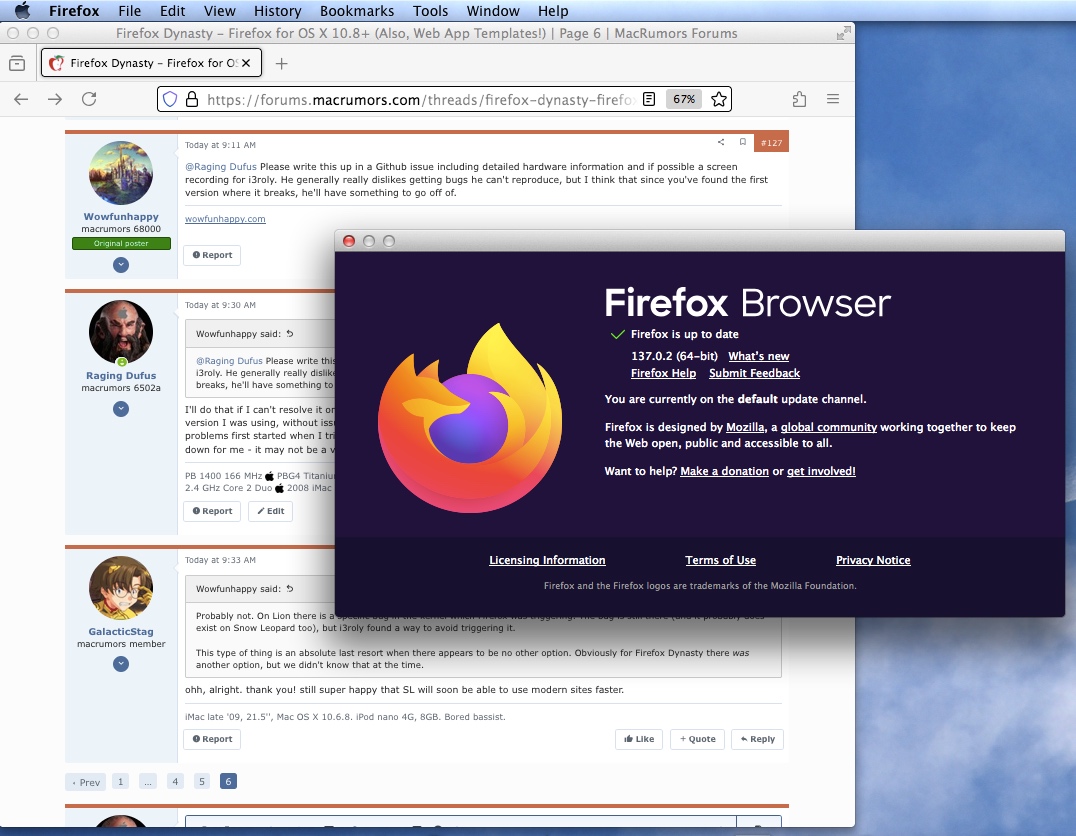Open the Extensions puzzle icon
1076x836 pixels.
799,100
